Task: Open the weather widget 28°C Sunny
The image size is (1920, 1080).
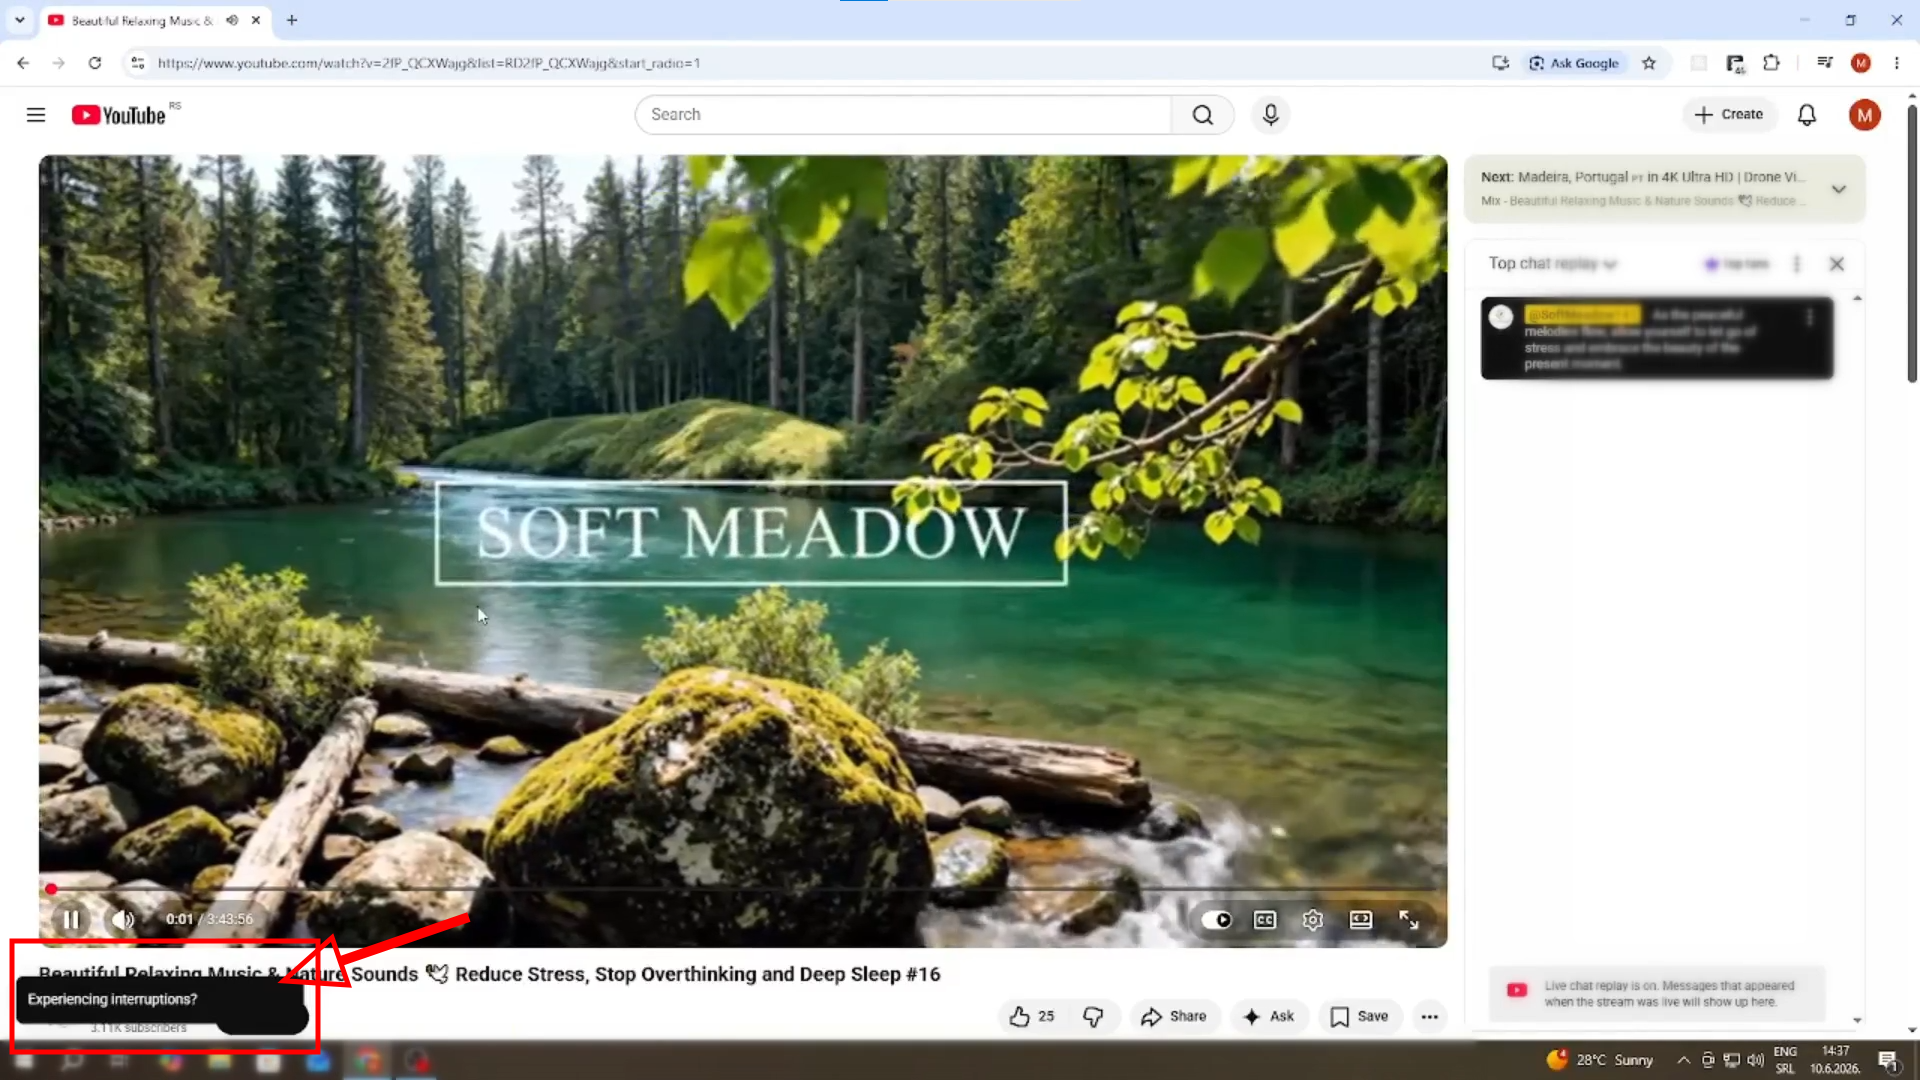Action: pyautogui.click(x=1600, y=1060)
